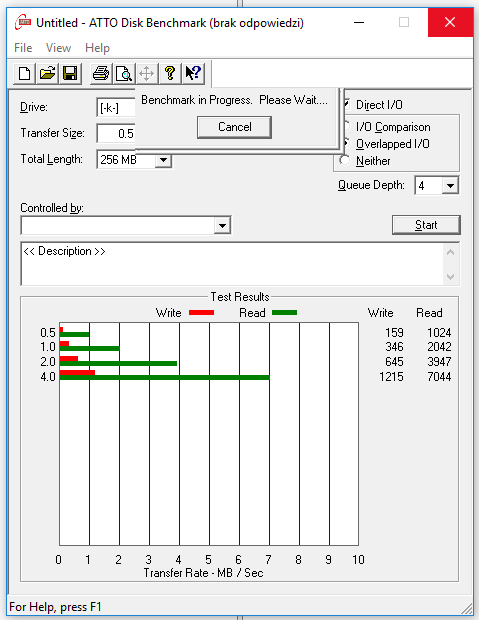Open Print Preview toolbar icon
The width and height of the screenshot is (479, 620).
point(123,74)
